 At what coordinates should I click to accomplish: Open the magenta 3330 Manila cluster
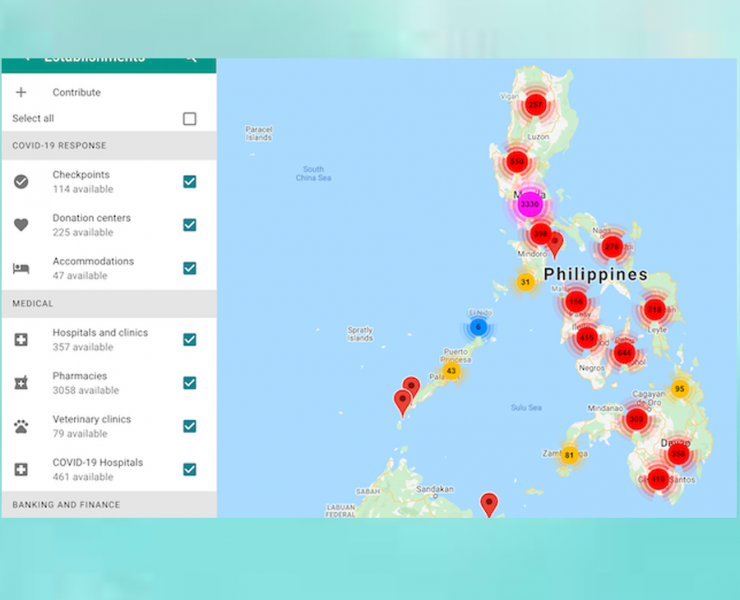[530, 204]
